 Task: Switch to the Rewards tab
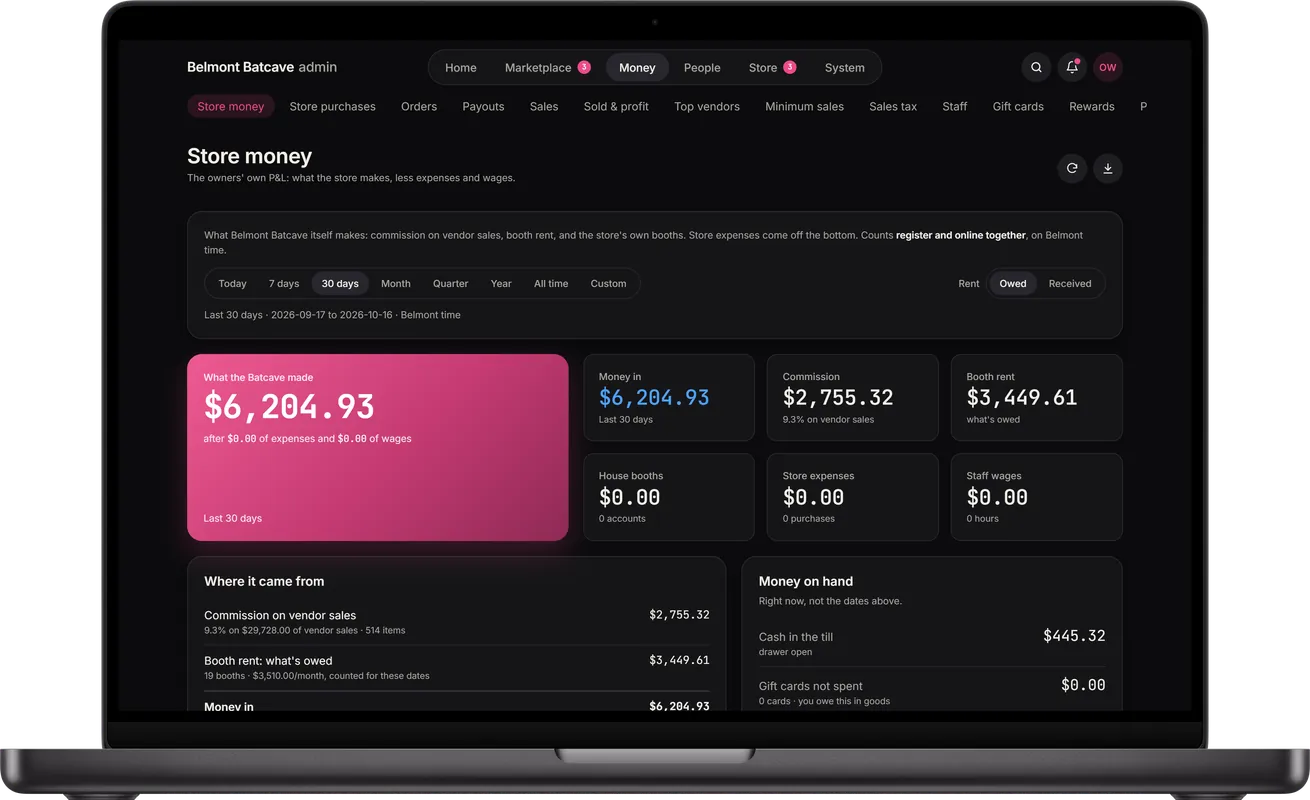coord(1092,106)
